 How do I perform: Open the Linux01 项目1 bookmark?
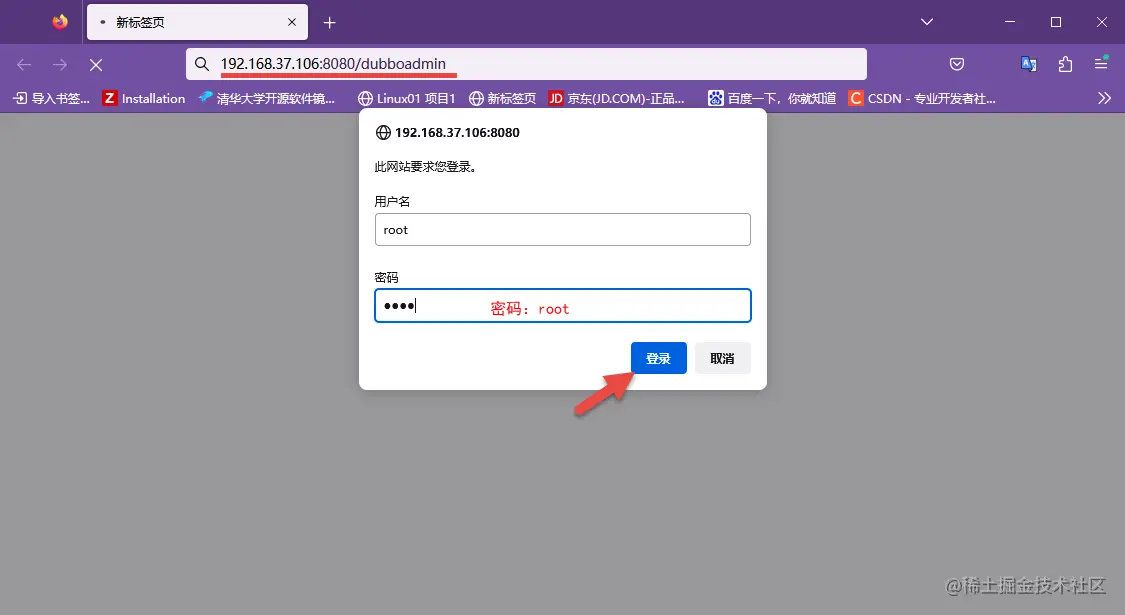click(x=407, y=98)
